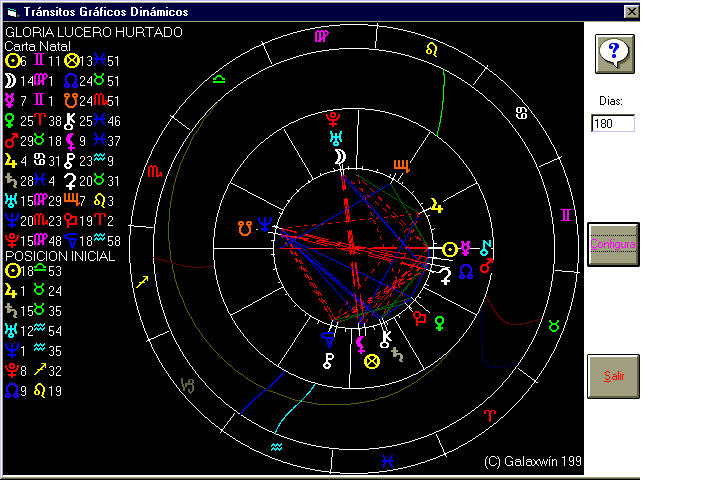Click the green Taurus sign on the outer ring

[553, 326]
